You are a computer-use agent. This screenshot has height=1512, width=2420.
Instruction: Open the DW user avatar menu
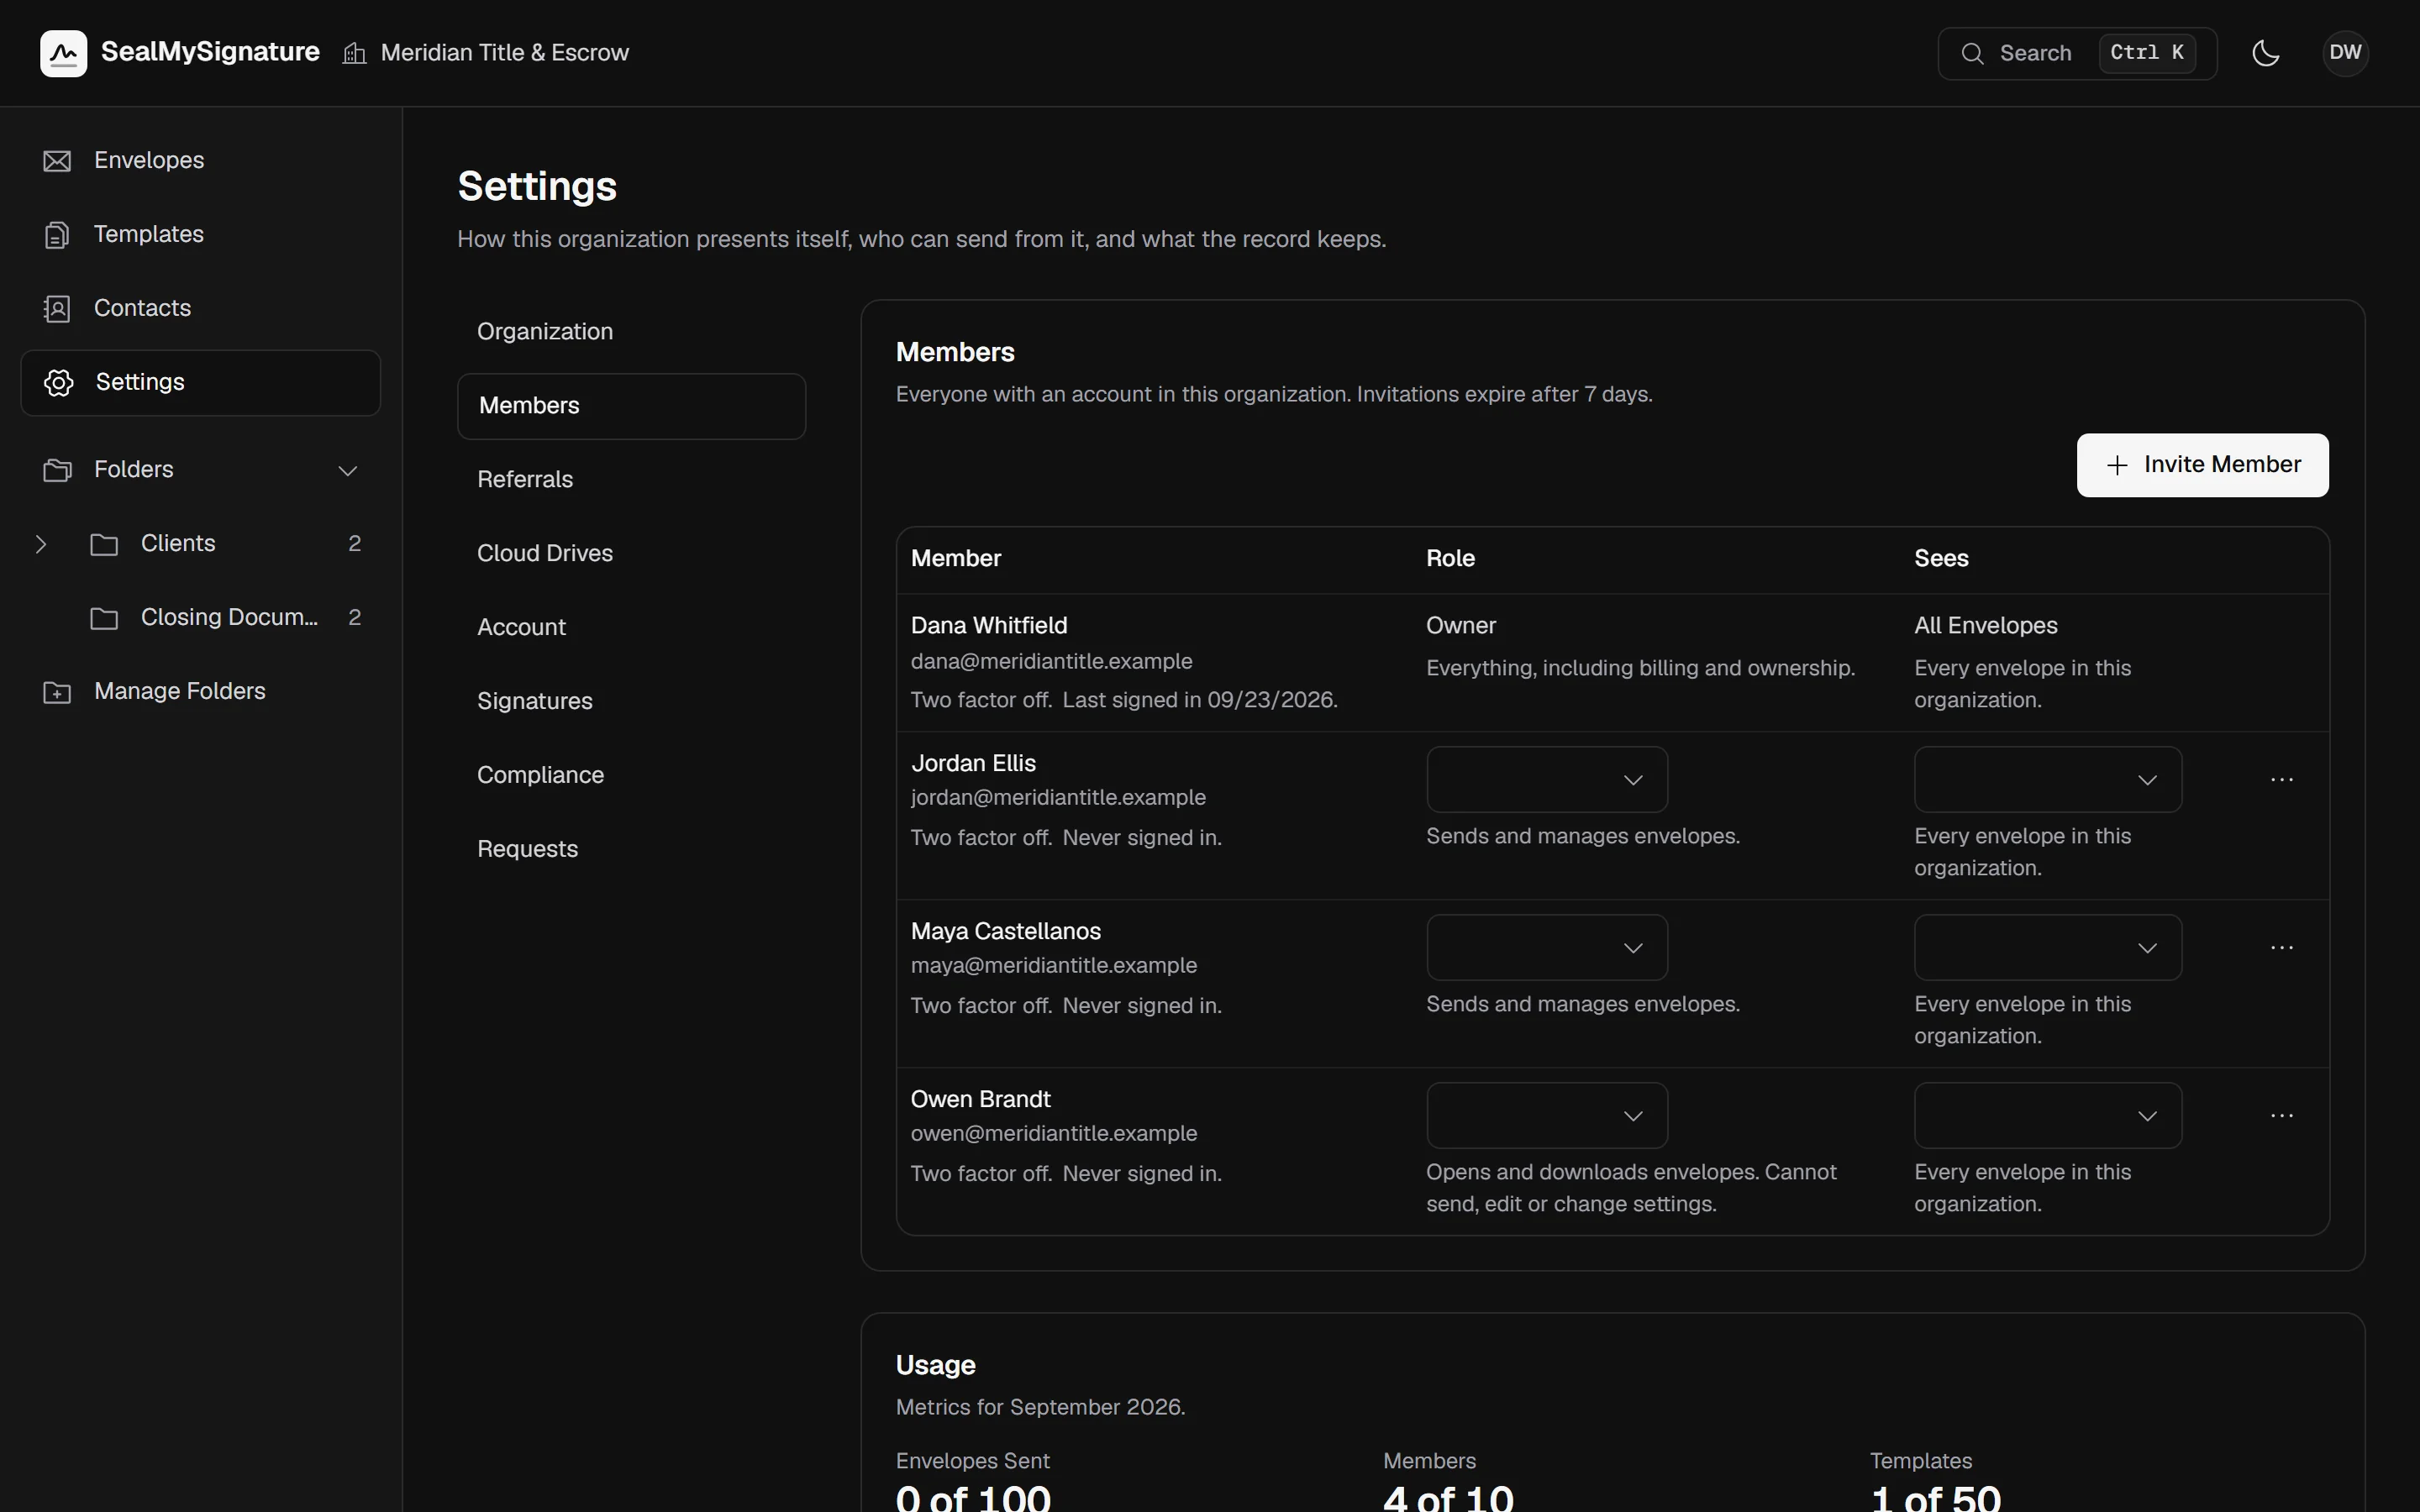pyautogui.click(x=2345, y=53)
